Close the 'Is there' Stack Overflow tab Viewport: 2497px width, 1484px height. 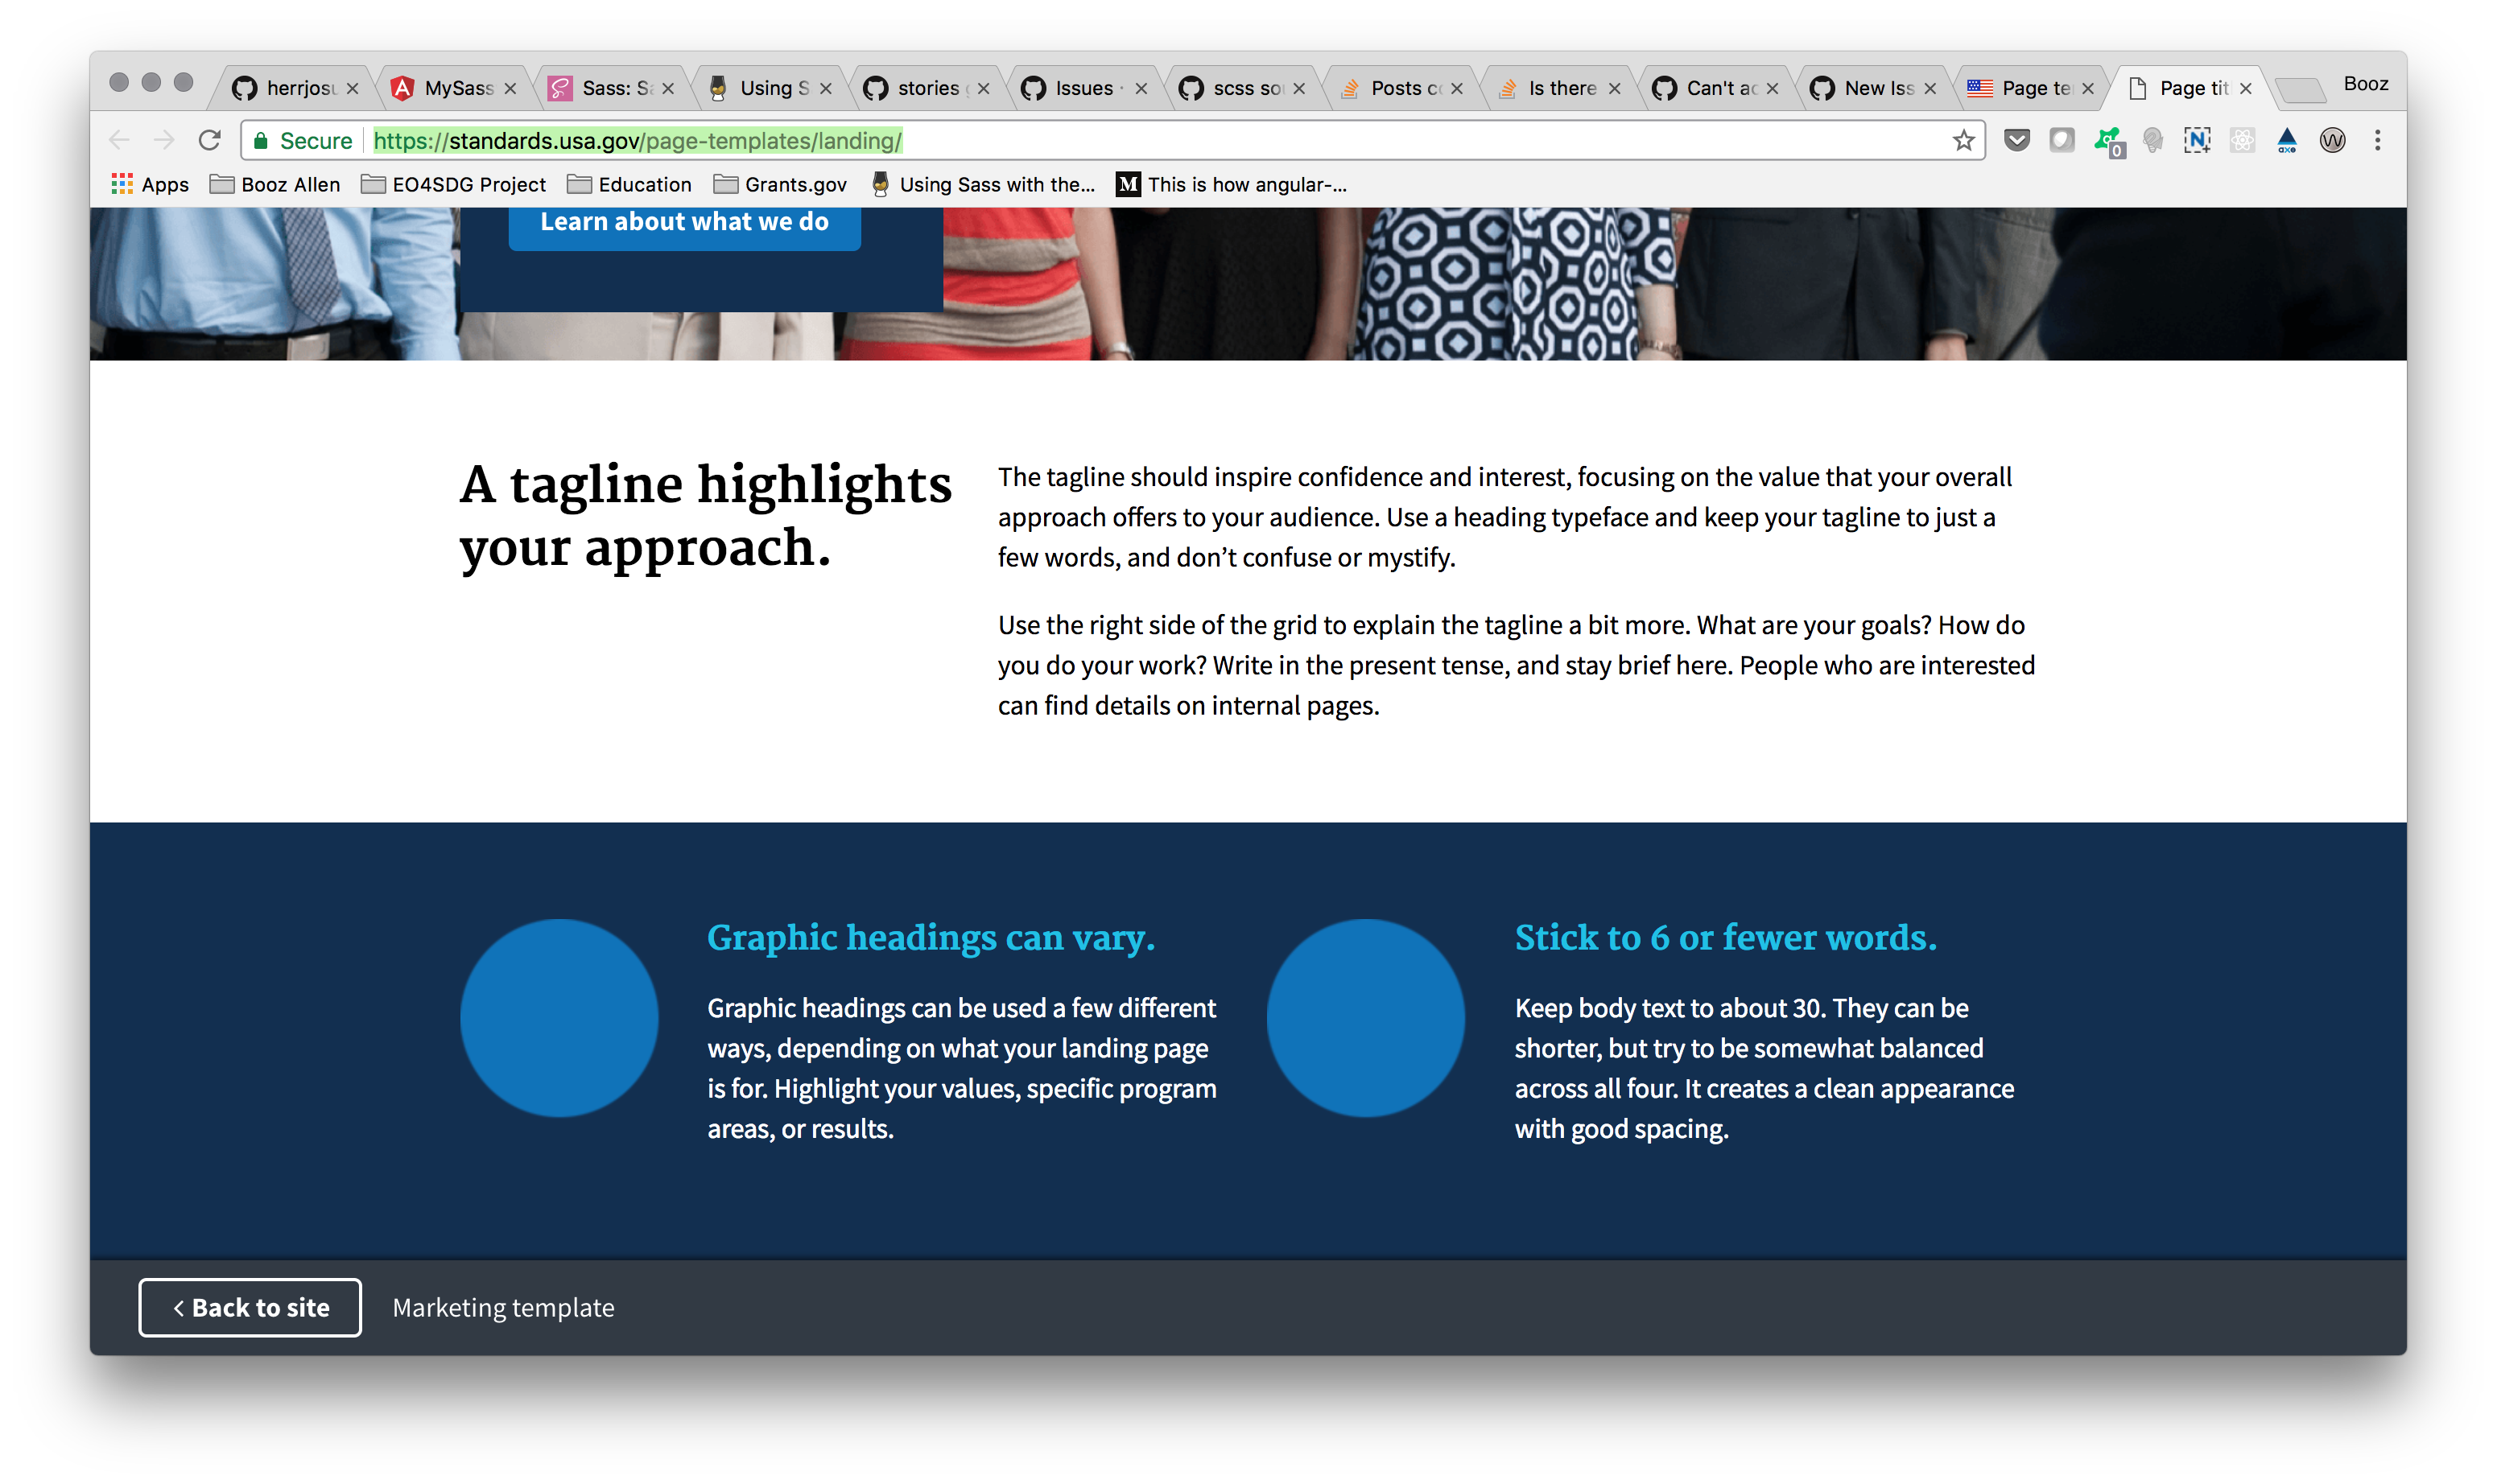click(1614, 88)
